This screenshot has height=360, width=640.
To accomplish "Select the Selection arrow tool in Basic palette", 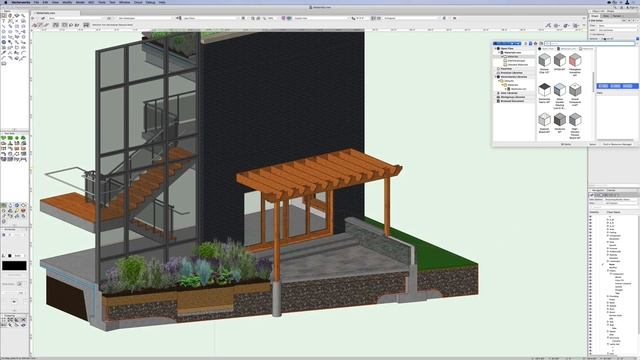I will pyautogui.click(x=4, y=16).
